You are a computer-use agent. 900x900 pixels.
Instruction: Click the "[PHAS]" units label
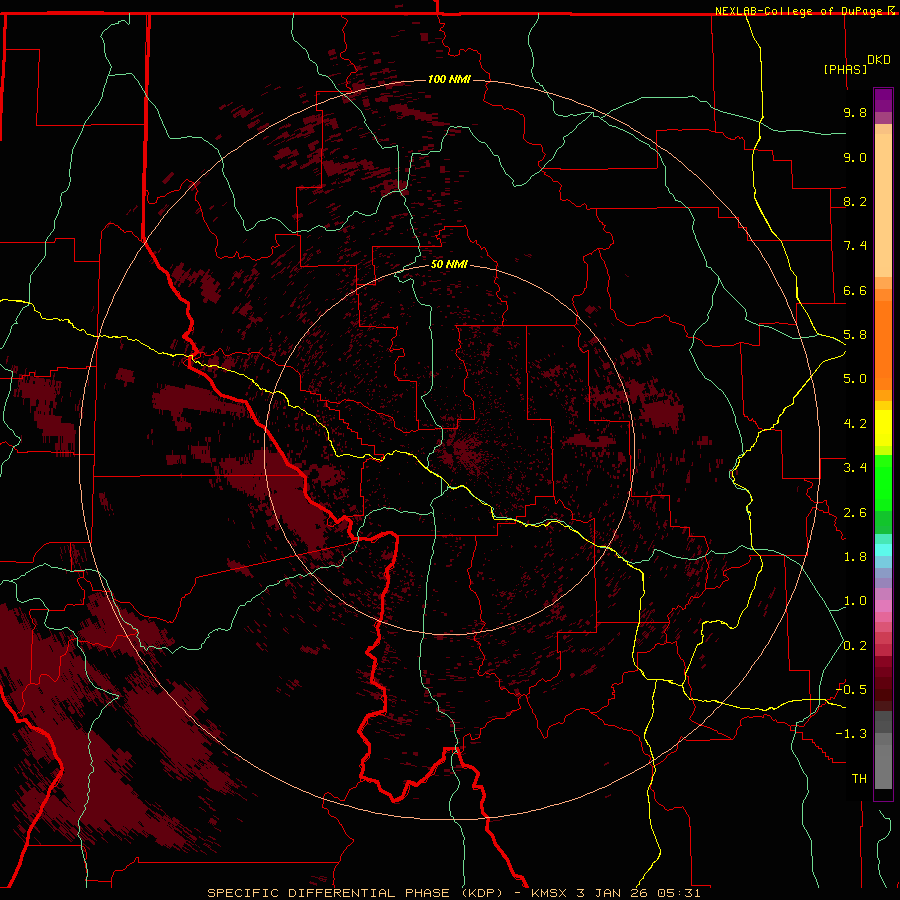(x=845, y=69)
